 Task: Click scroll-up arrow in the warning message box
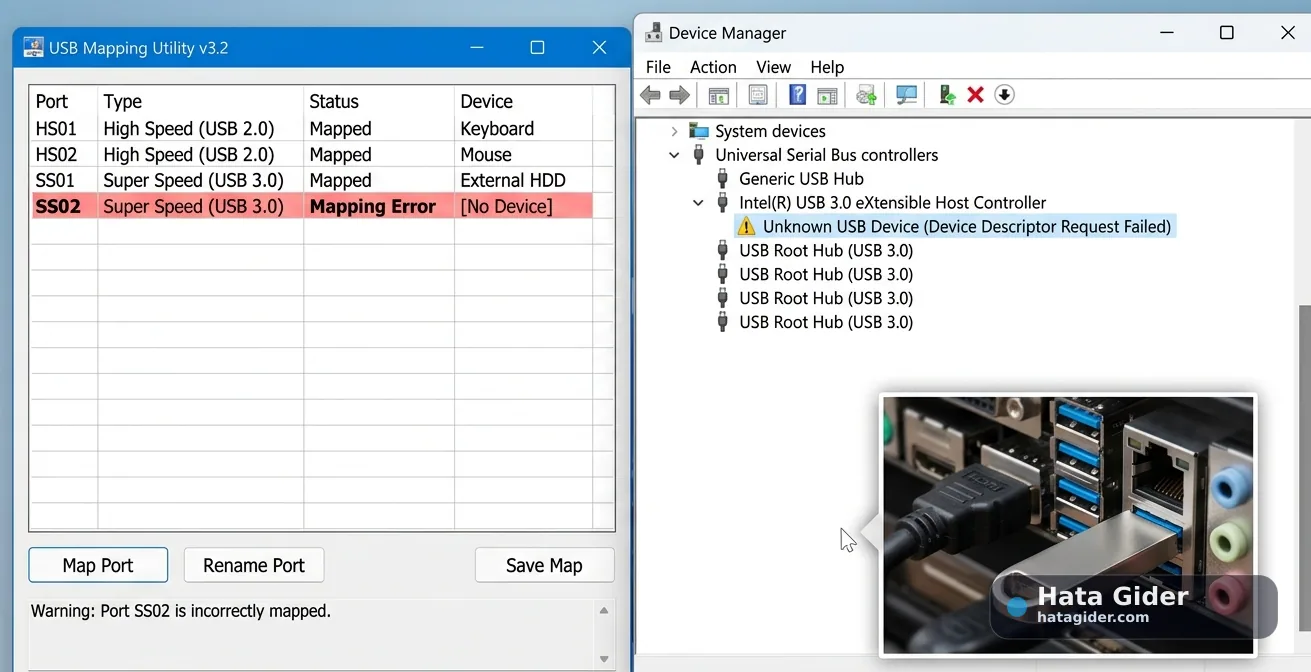(604, 610)
